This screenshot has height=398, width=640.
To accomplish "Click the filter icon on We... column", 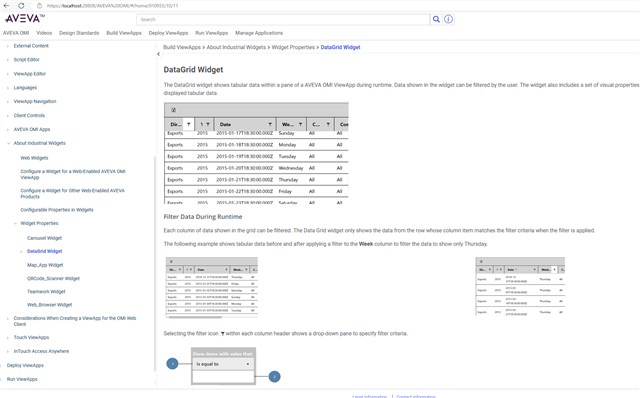I will [x=300, y=124].
